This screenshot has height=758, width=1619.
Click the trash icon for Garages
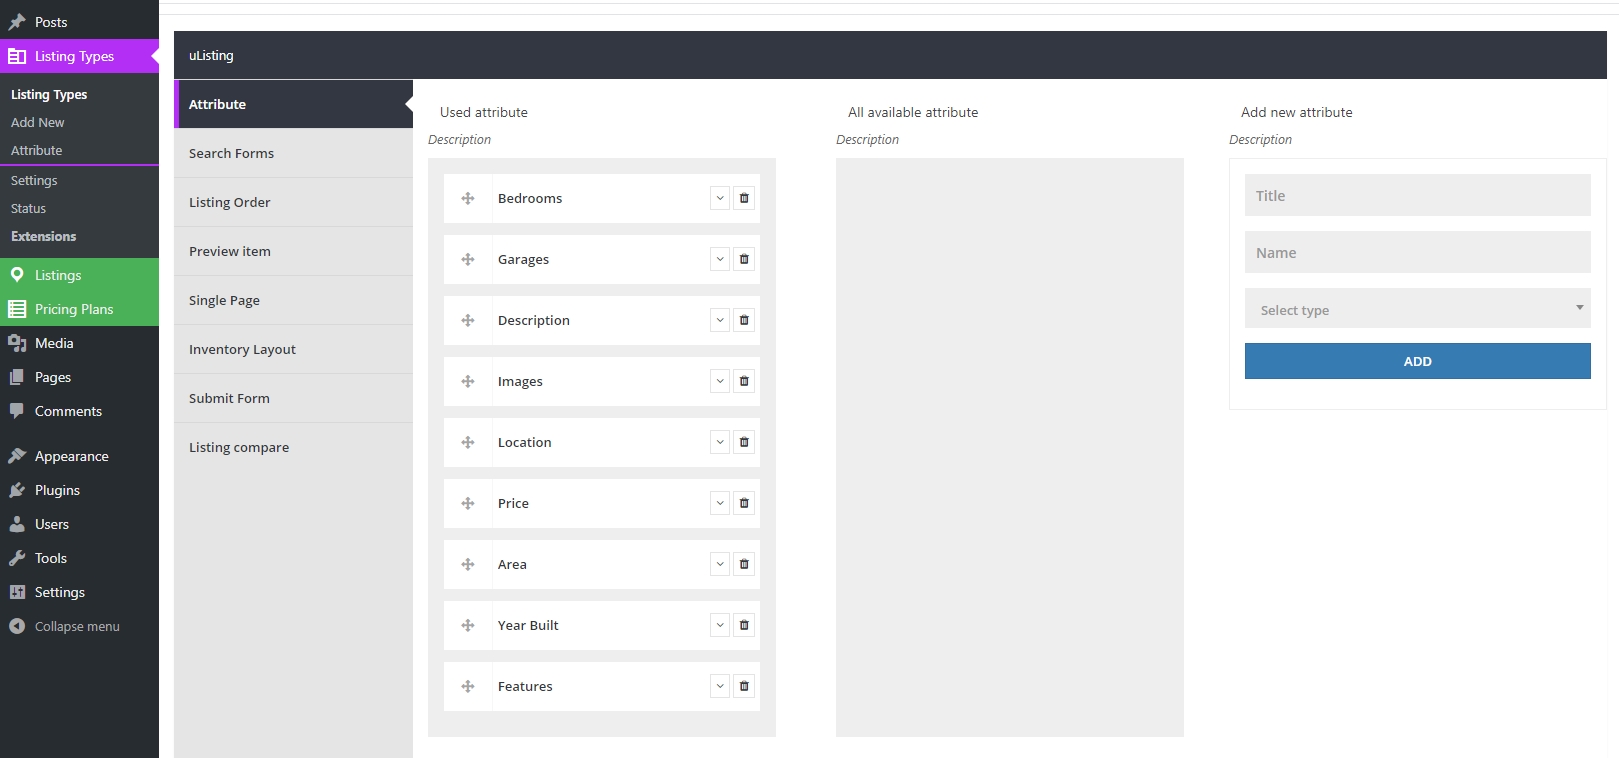pos(744,259)
